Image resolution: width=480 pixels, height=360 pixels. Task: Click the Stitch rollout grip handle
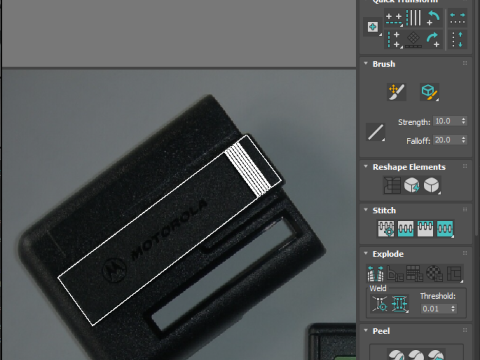click(465, 210)
